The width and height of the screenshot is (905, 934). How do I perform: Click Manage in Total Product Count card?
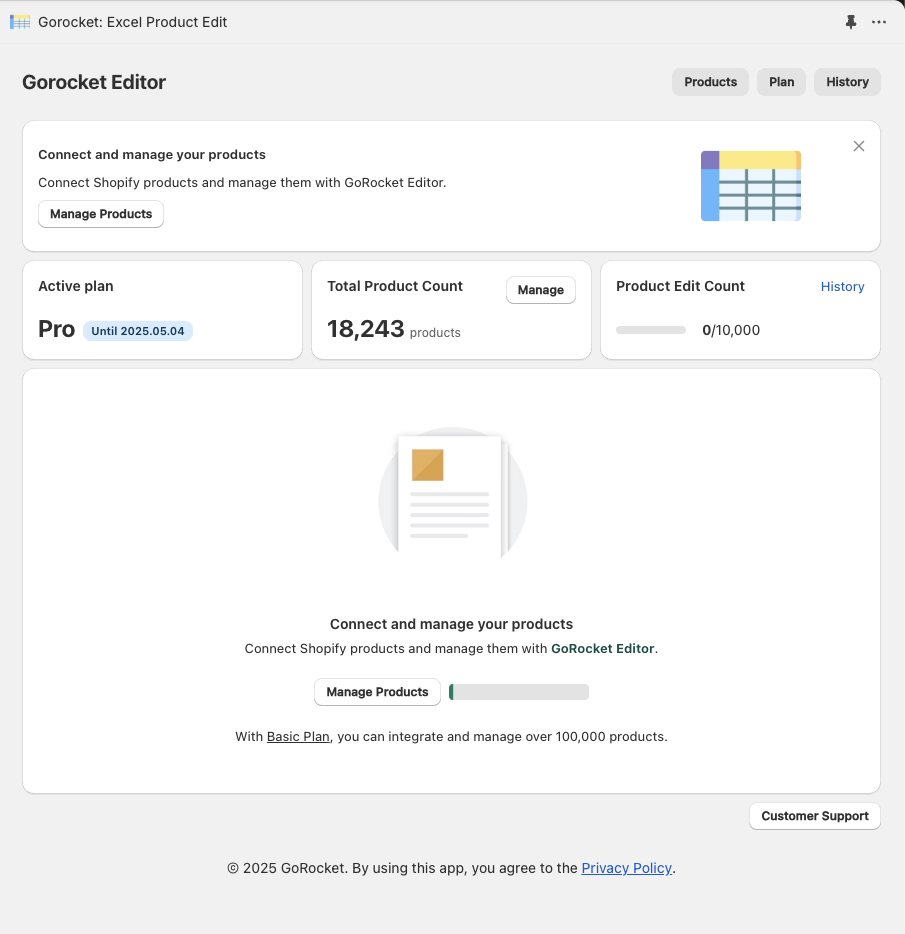tap(540, 290)
